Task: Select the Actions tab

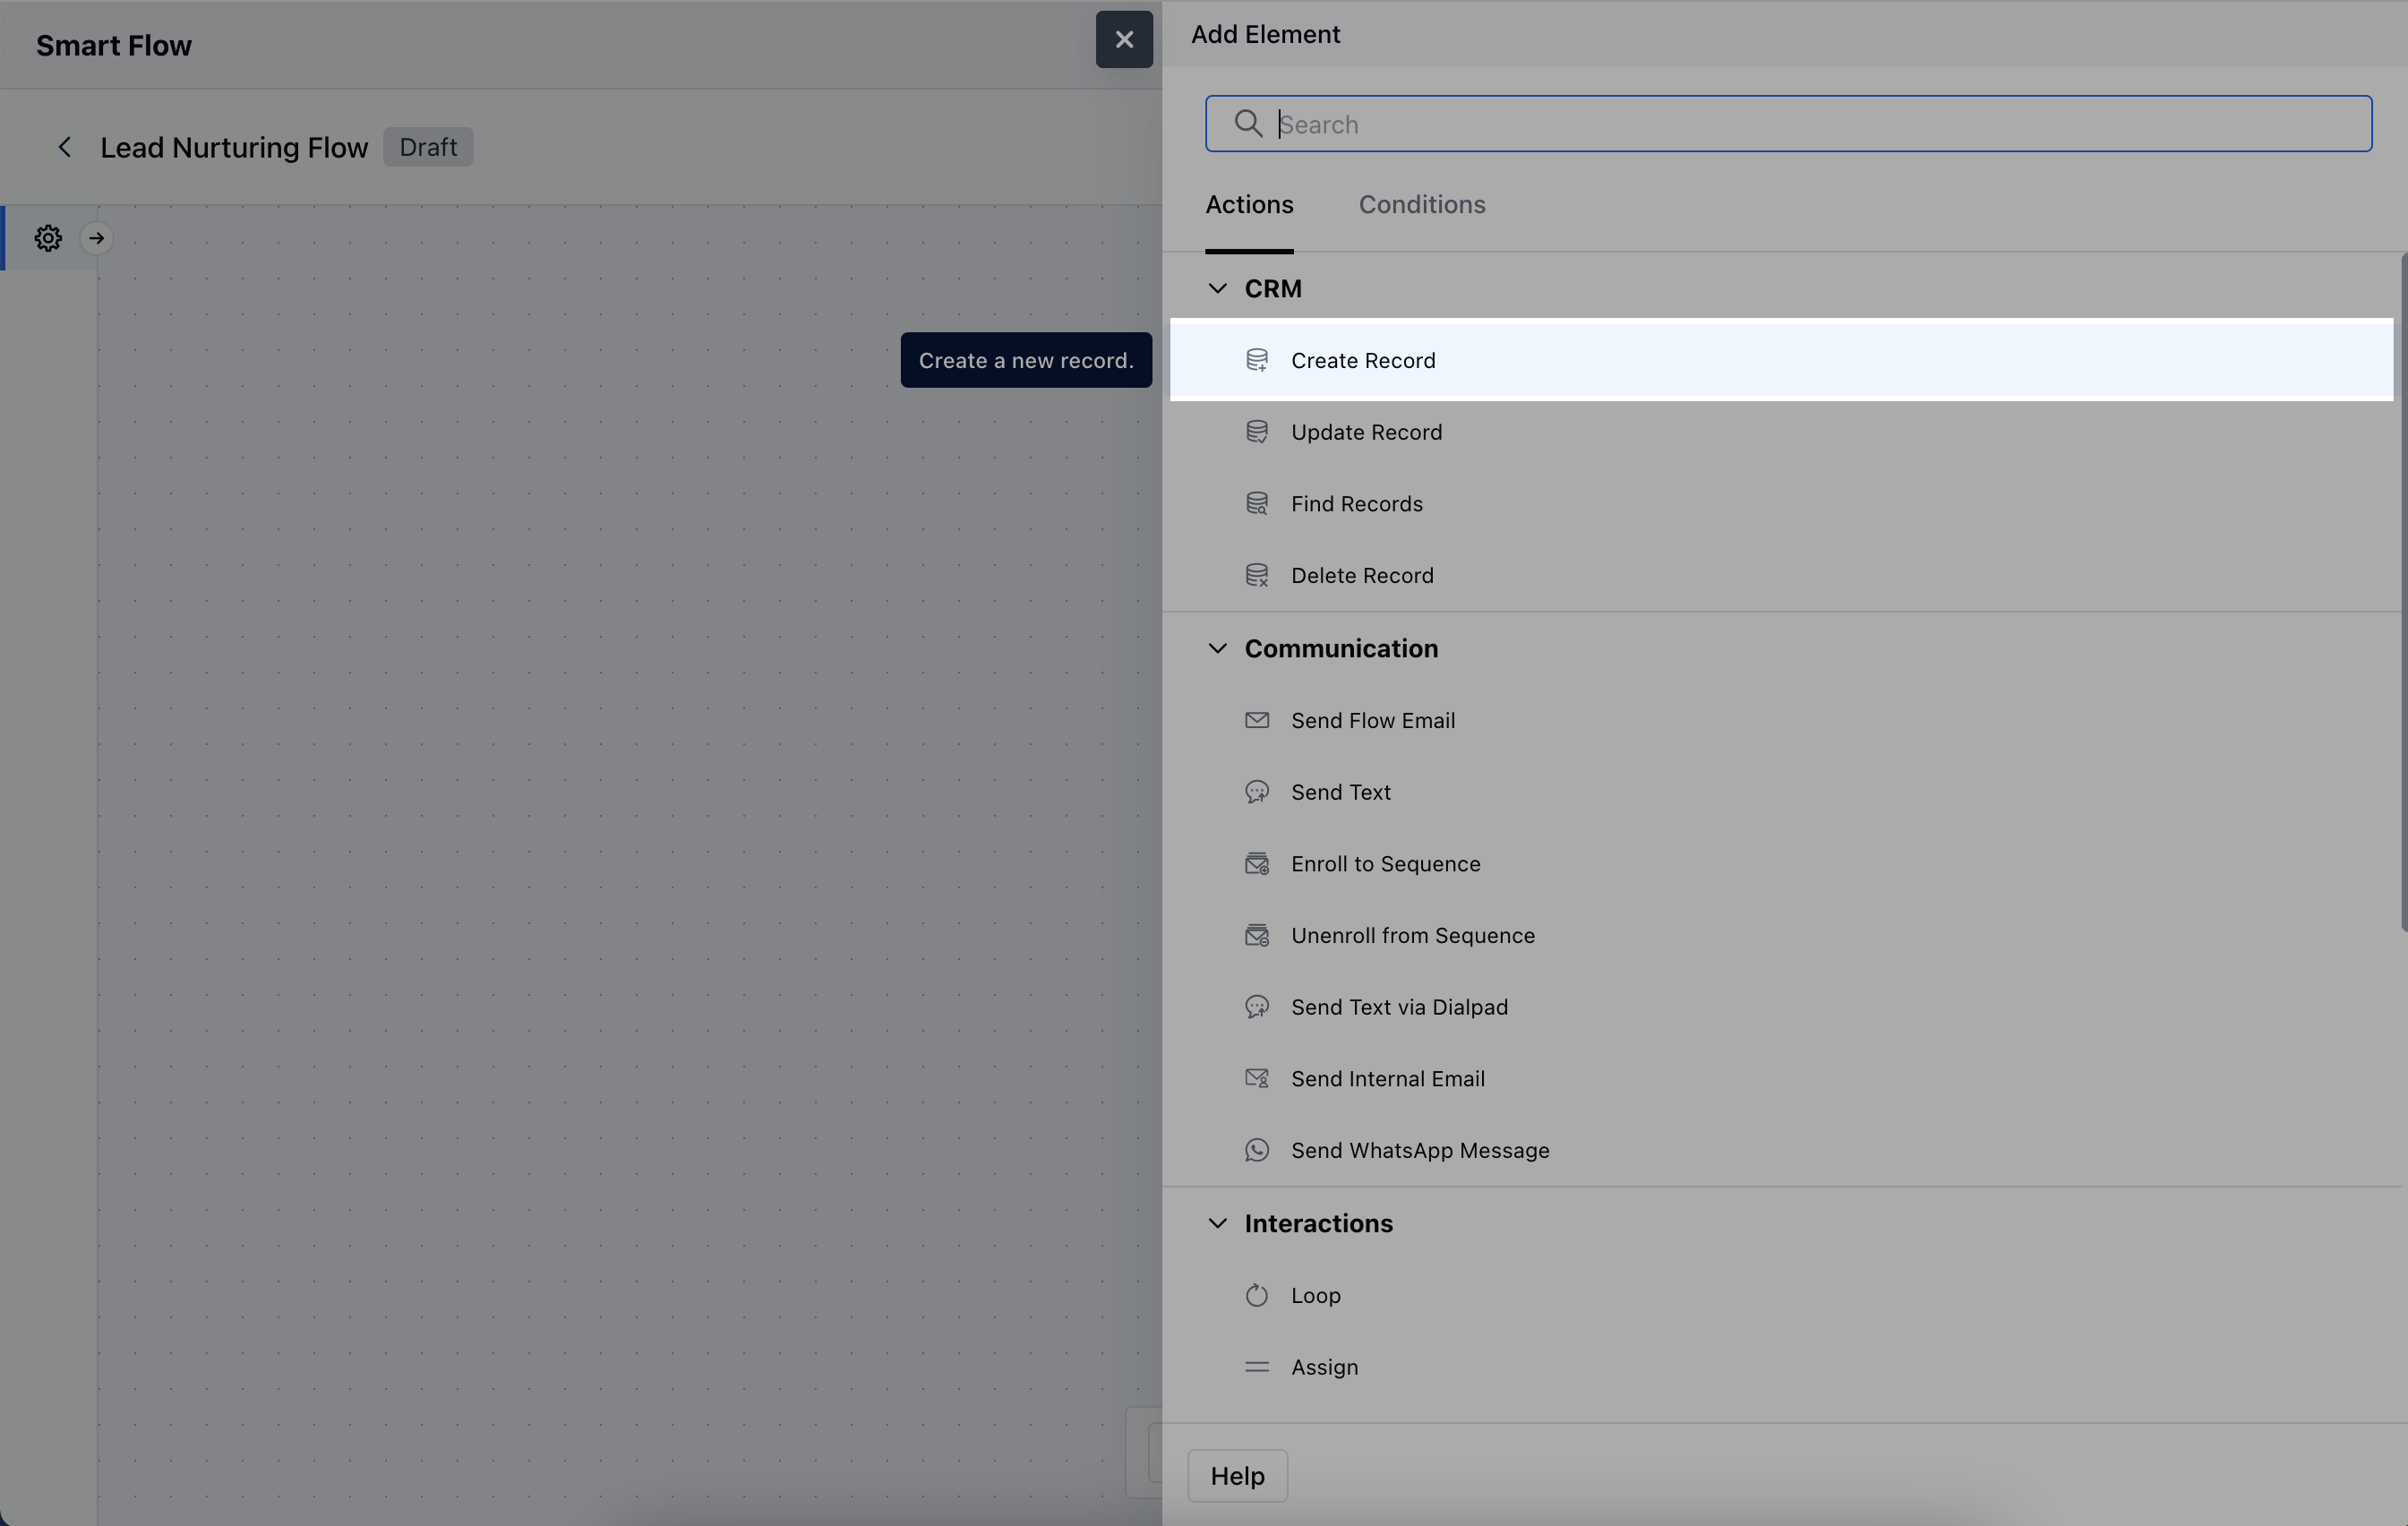Action: click(x=1249, y=204)
